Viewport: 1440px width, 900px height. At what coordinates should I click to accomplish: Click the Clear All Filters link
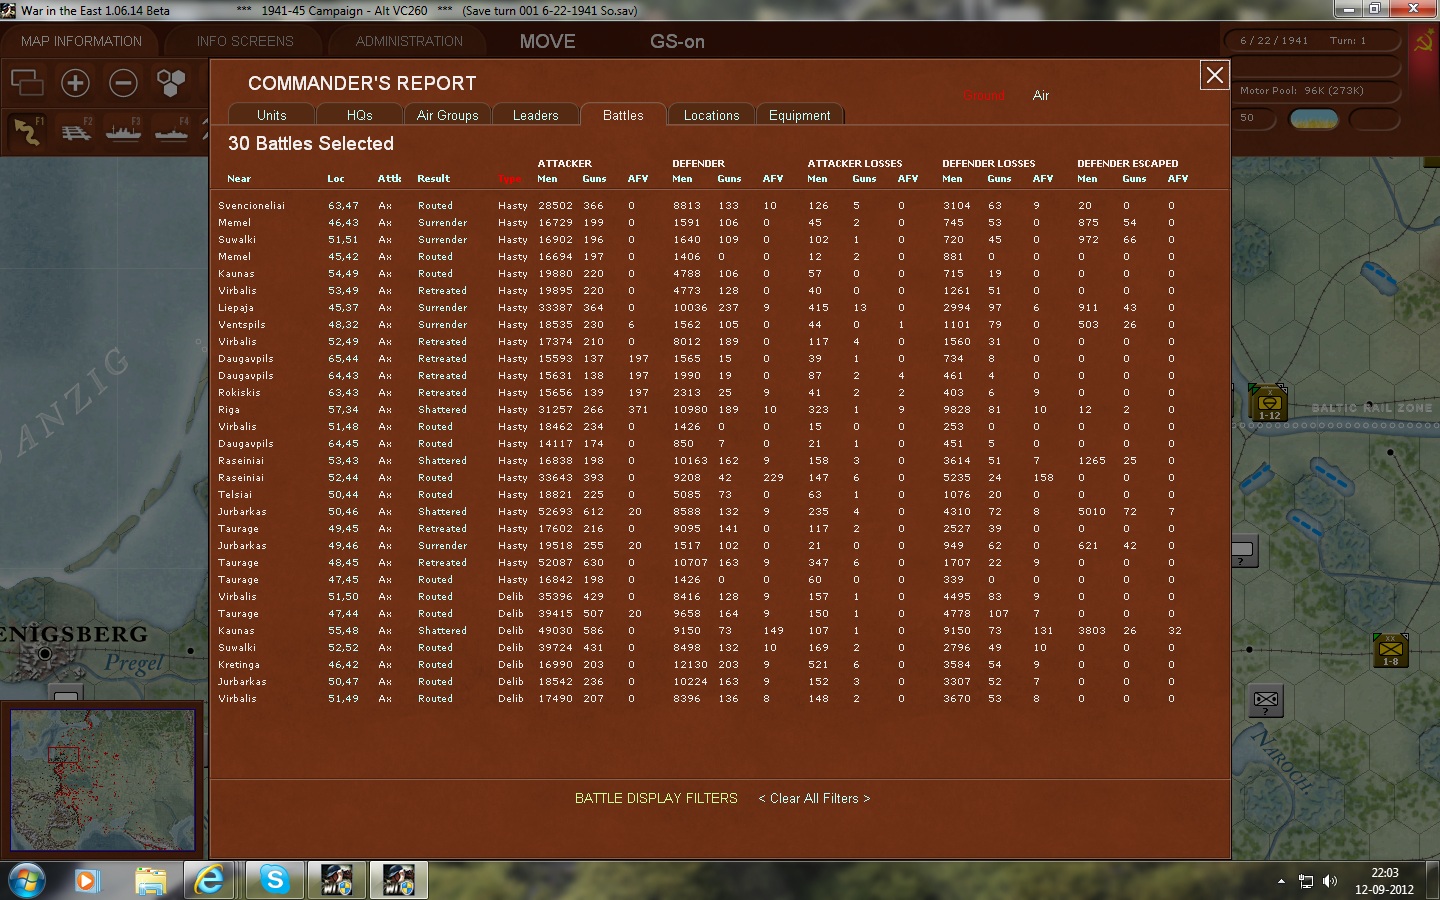814,798
